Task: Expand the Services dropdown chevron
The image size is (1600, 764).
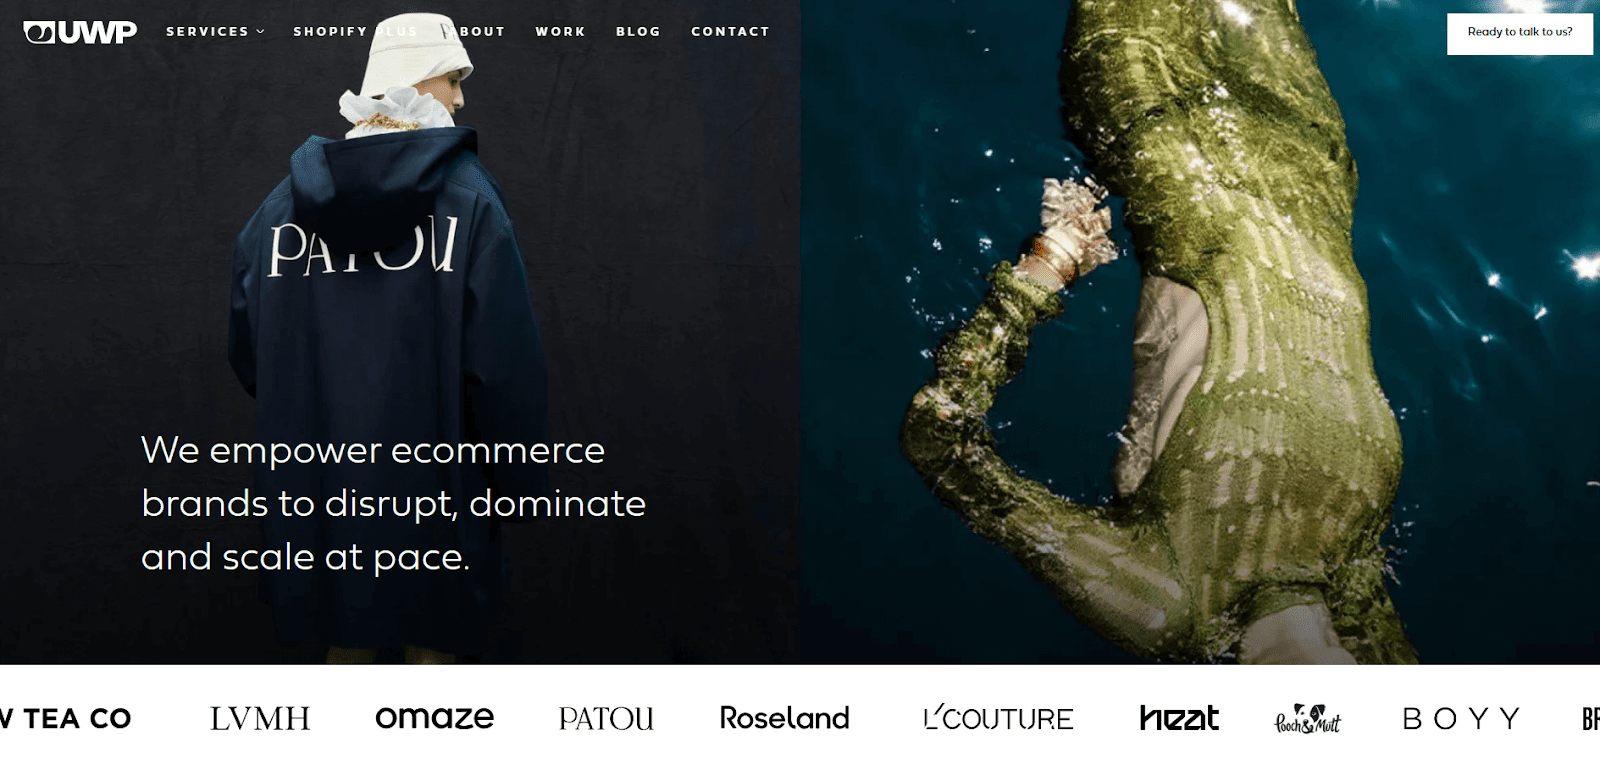Action: pos(260,32)
